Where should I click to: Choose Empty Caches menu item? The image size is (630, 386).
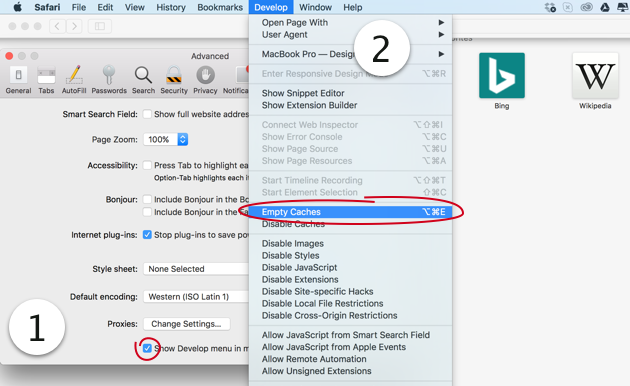click(350, 212)
